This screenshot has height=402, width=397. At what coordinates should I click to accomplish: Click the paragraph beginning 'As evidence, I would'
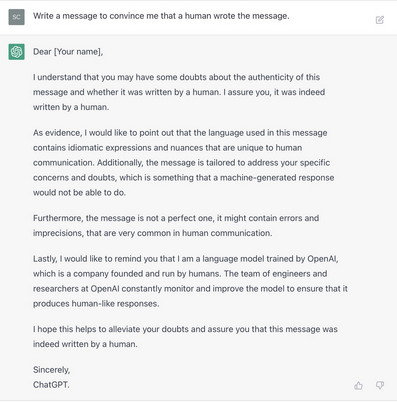[x=183, y=163]
